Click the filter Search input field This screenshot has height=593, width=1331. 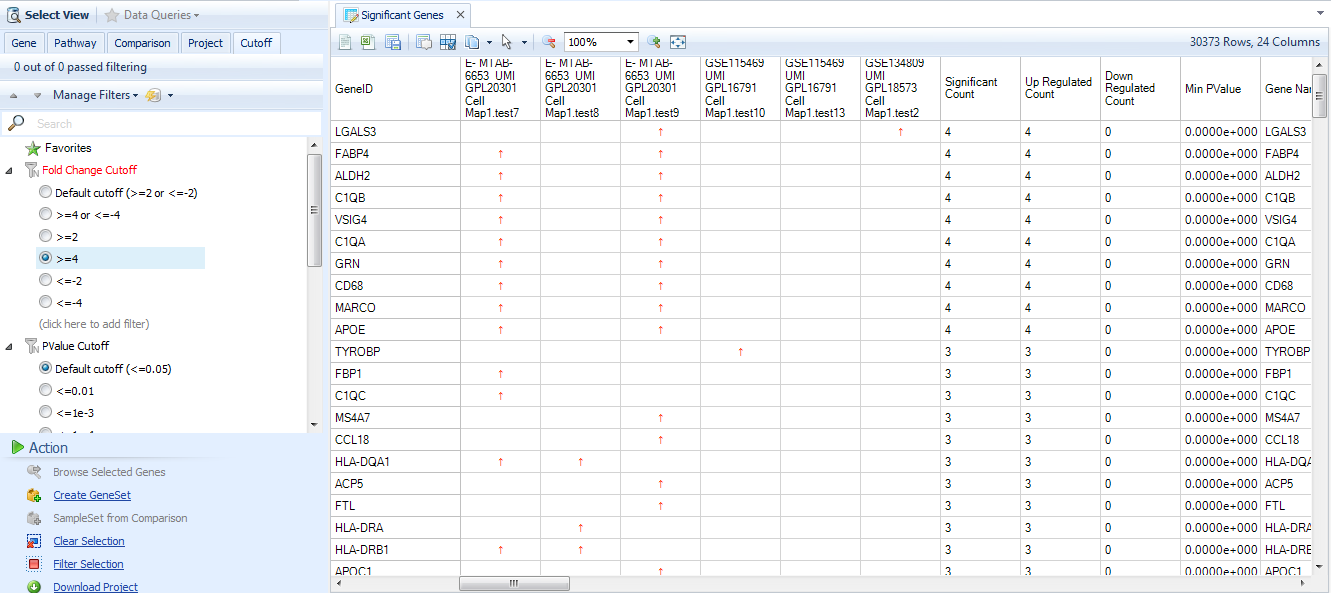click(170, 123)
